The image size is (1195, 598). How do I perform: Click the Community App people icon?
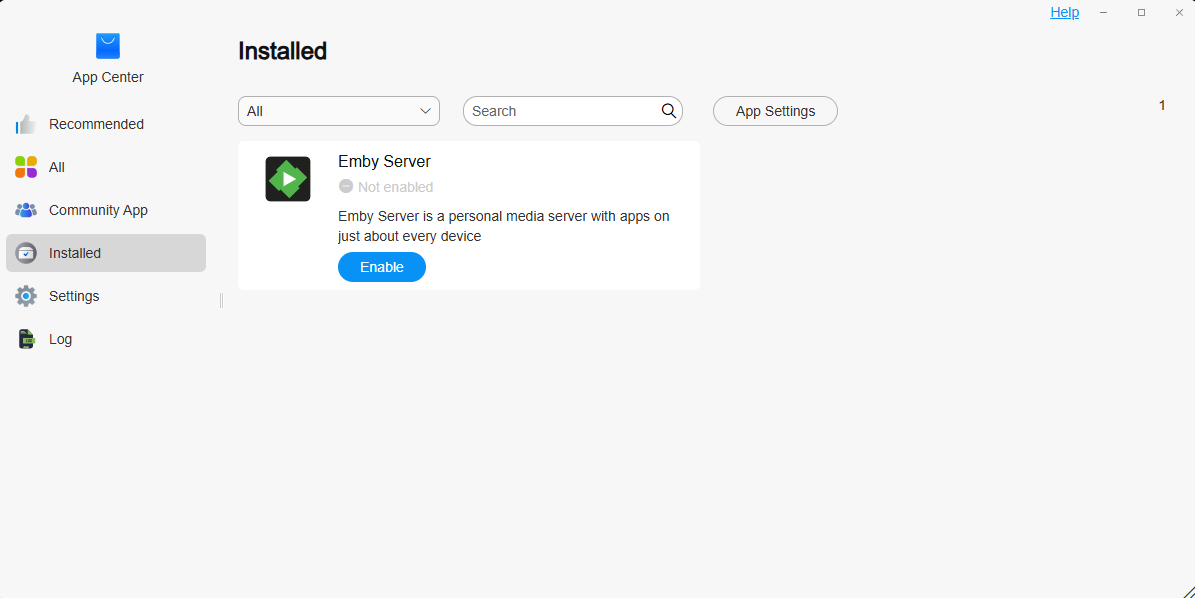pos(26,210)
